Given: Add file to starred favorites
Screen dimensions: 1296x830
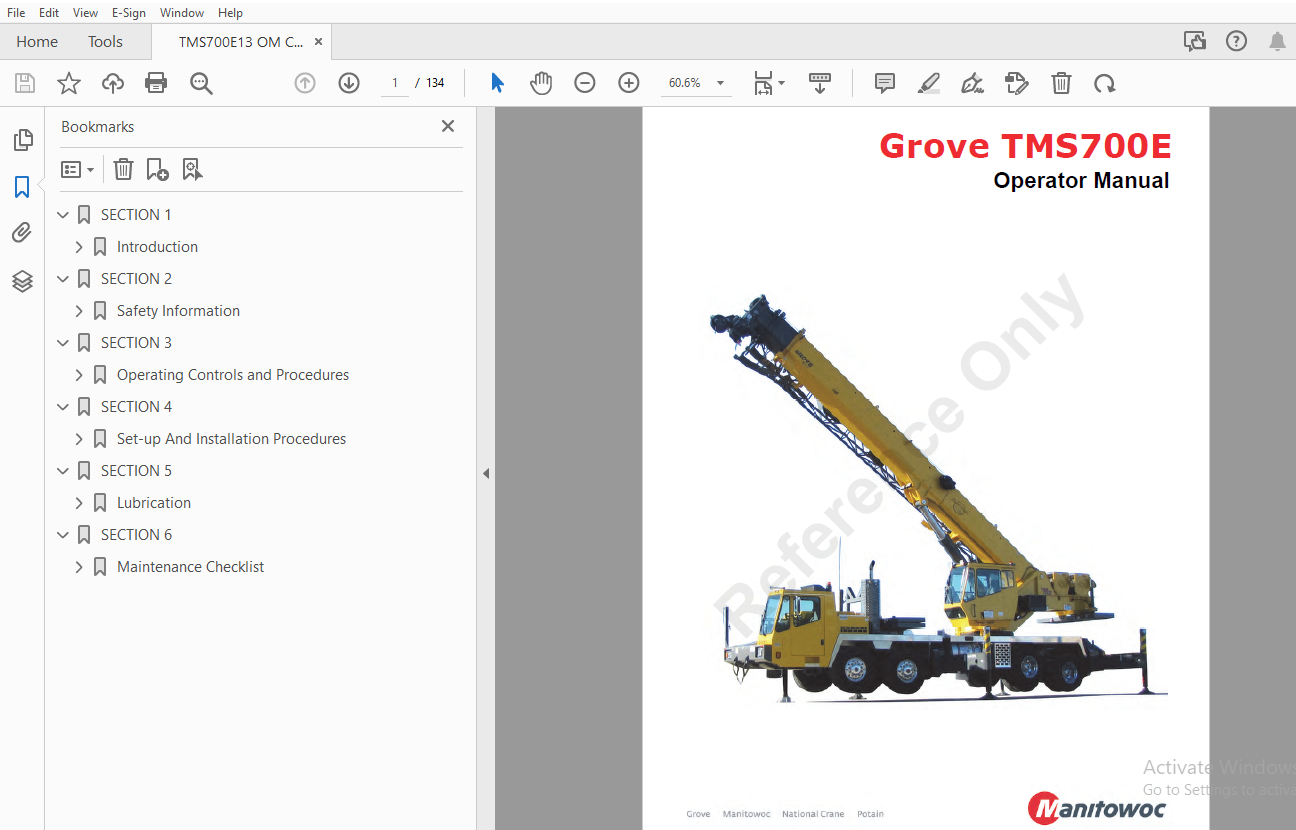Looking at the screenshot, I should tap(69, 83).
